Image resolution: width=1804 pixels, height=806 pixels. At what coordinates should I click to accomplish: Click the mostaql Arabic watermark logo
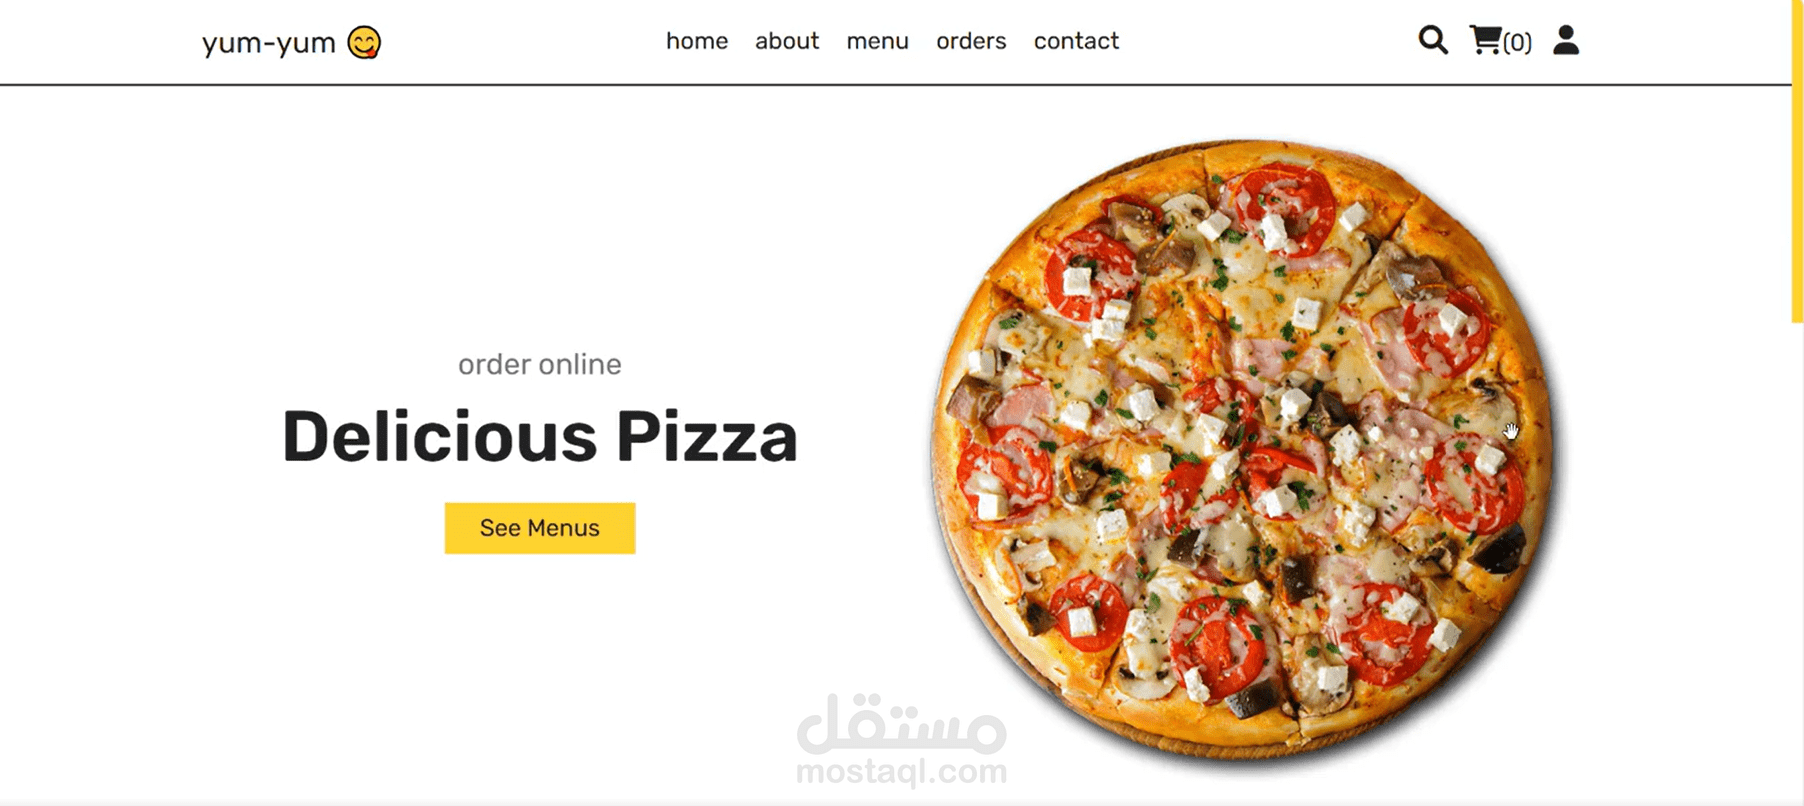point(902,724)
